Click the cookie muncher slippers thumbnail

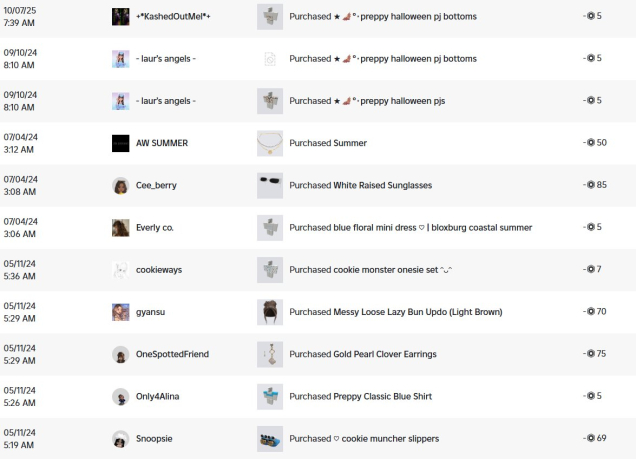269,438
